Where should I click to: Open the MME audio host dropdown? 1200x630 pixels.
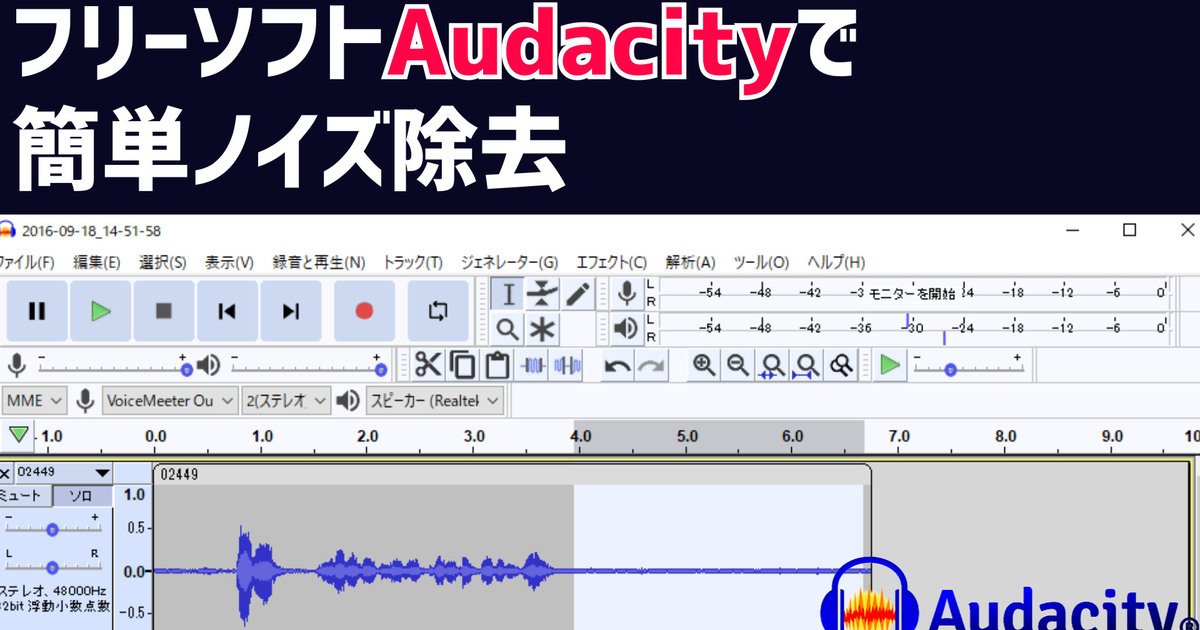pyautogui.click(x=34, y=400)
